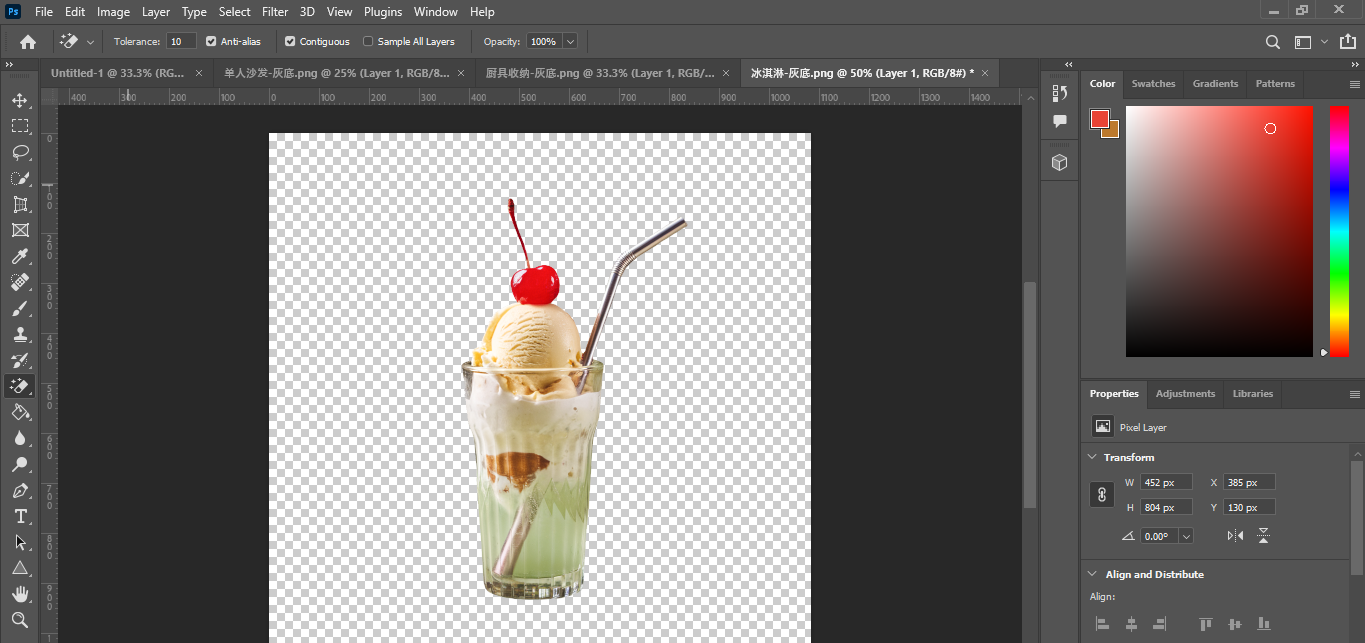The height and width of the screenshot is (643, 1365).
Task: Open the Color panel flyout menu
Action: click(1355, 84)
